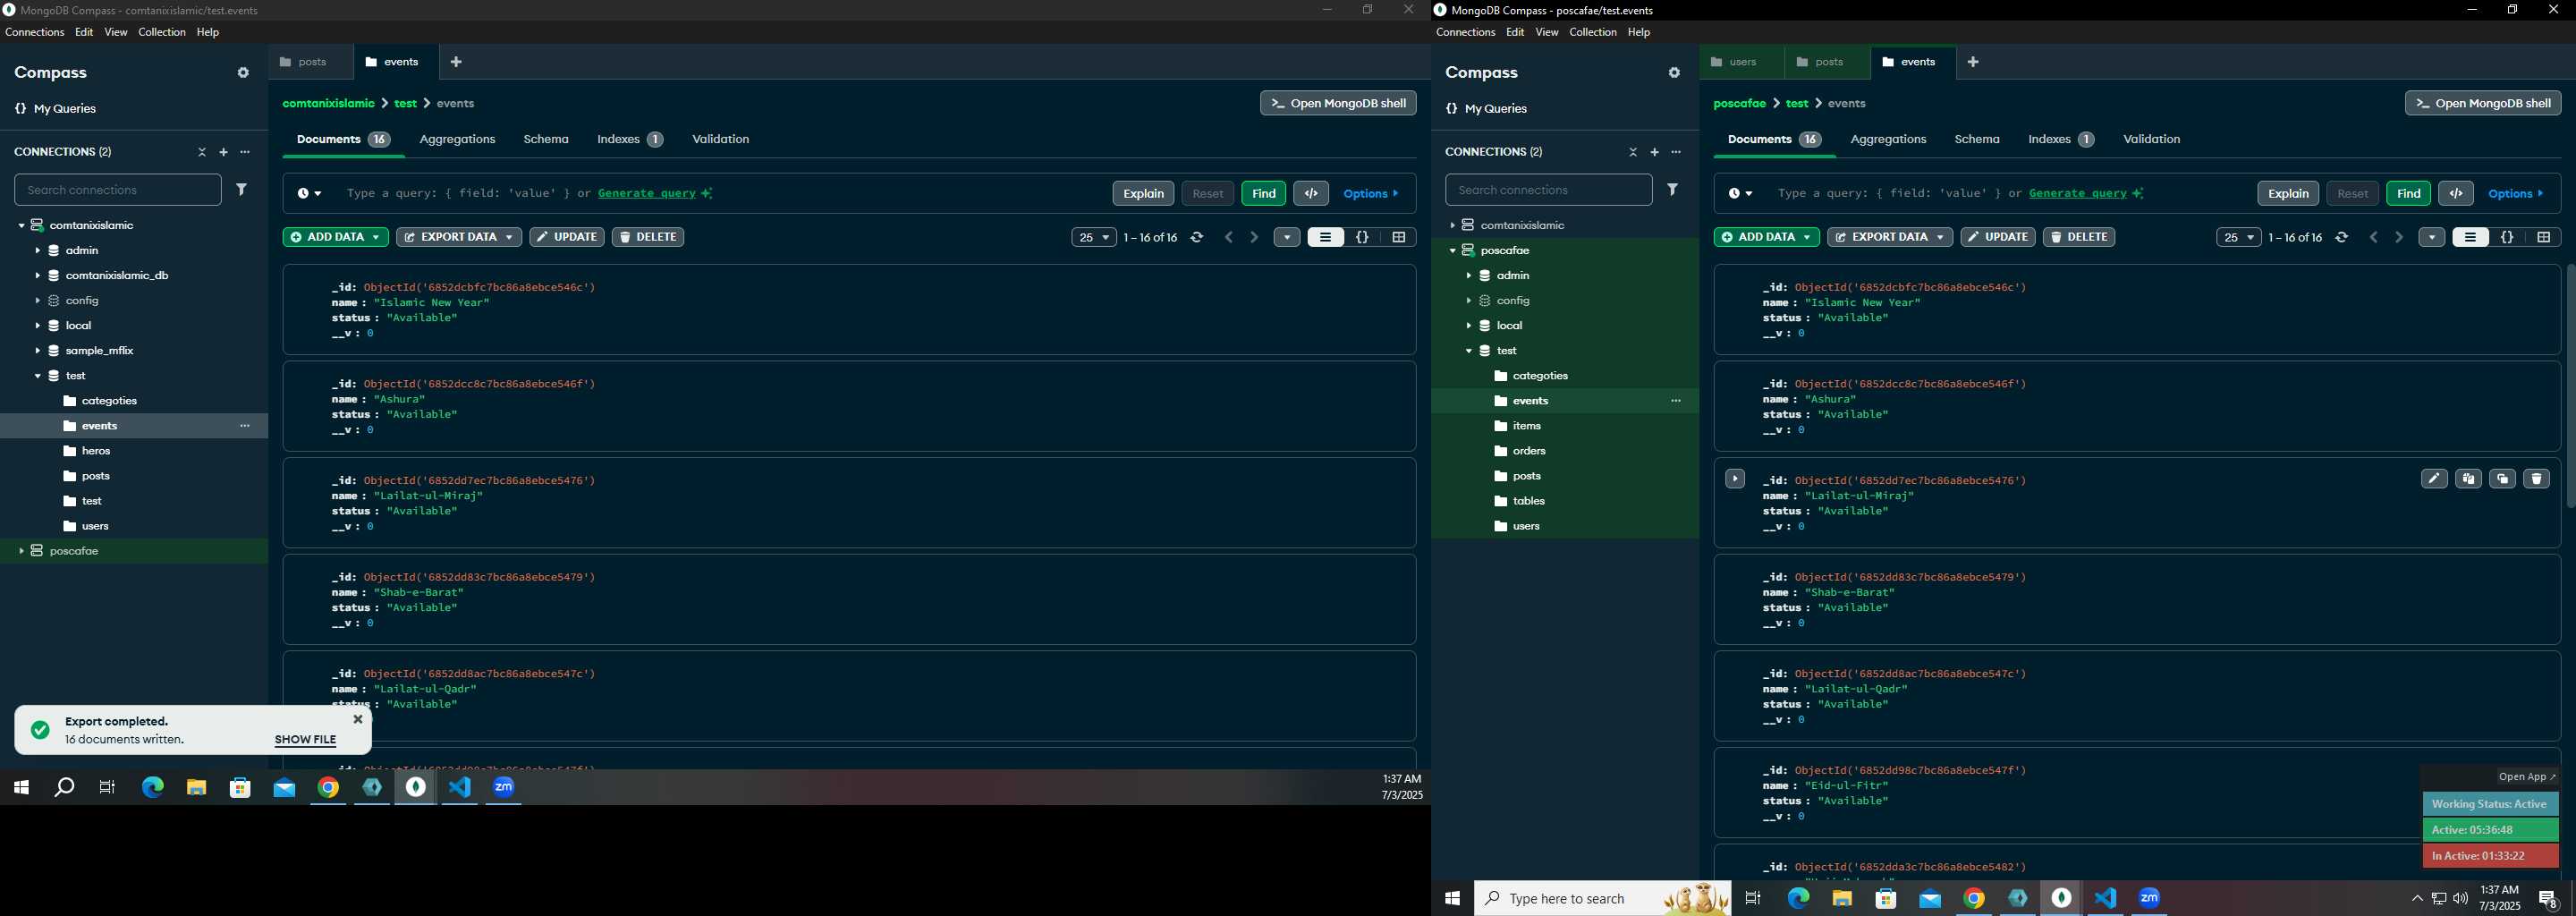The image size is (2576, 916).
Task: Click poscafae window documents vertical scrollbar
Action: click(2569, 385)
